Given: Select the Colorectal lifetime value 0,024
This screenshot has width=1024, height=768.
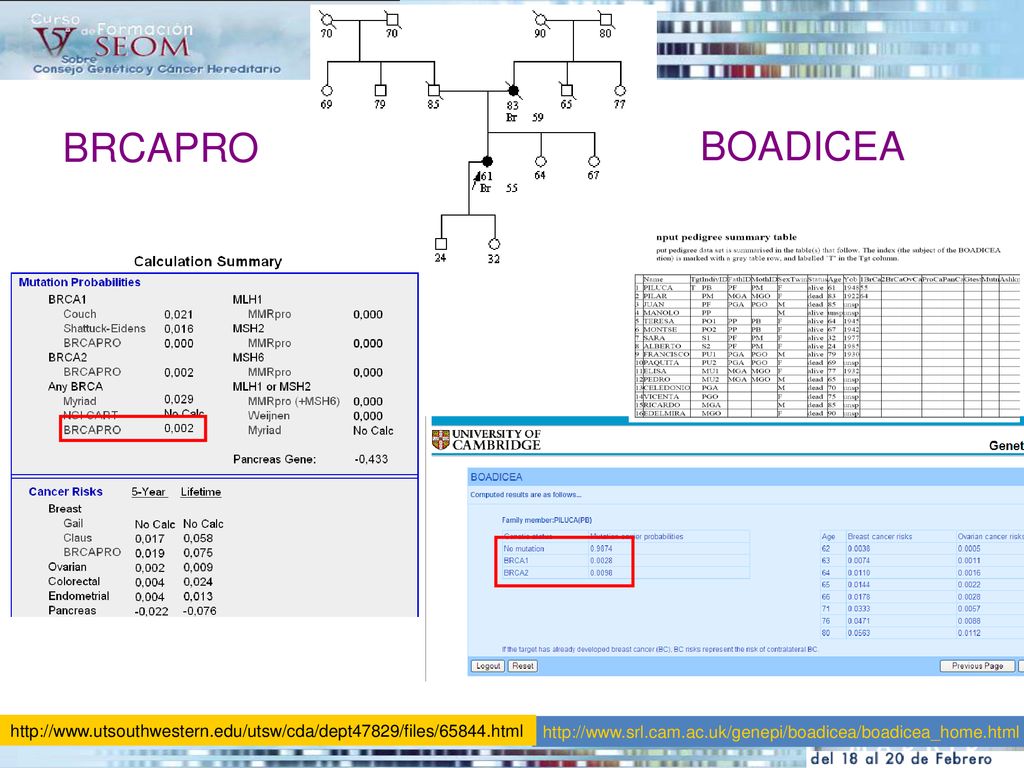Looking at the screenshot, I should tap(198, 582).
